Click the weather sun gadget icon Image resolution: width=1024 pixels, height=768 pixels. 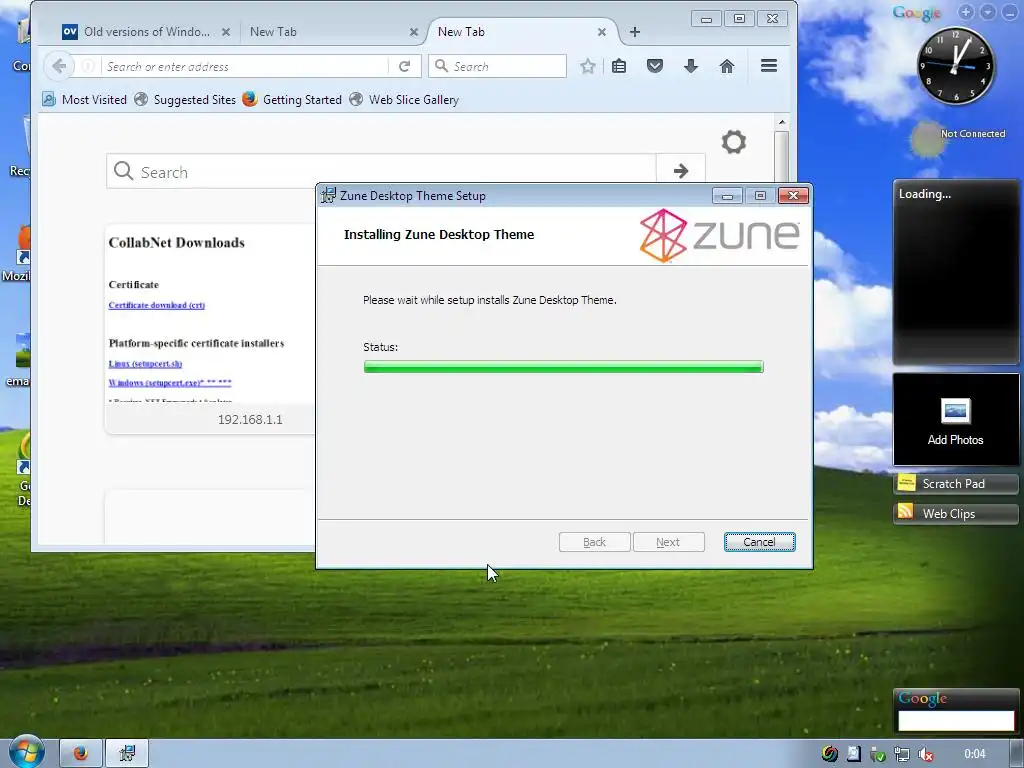pyautogui.click(x=927, y=139)
